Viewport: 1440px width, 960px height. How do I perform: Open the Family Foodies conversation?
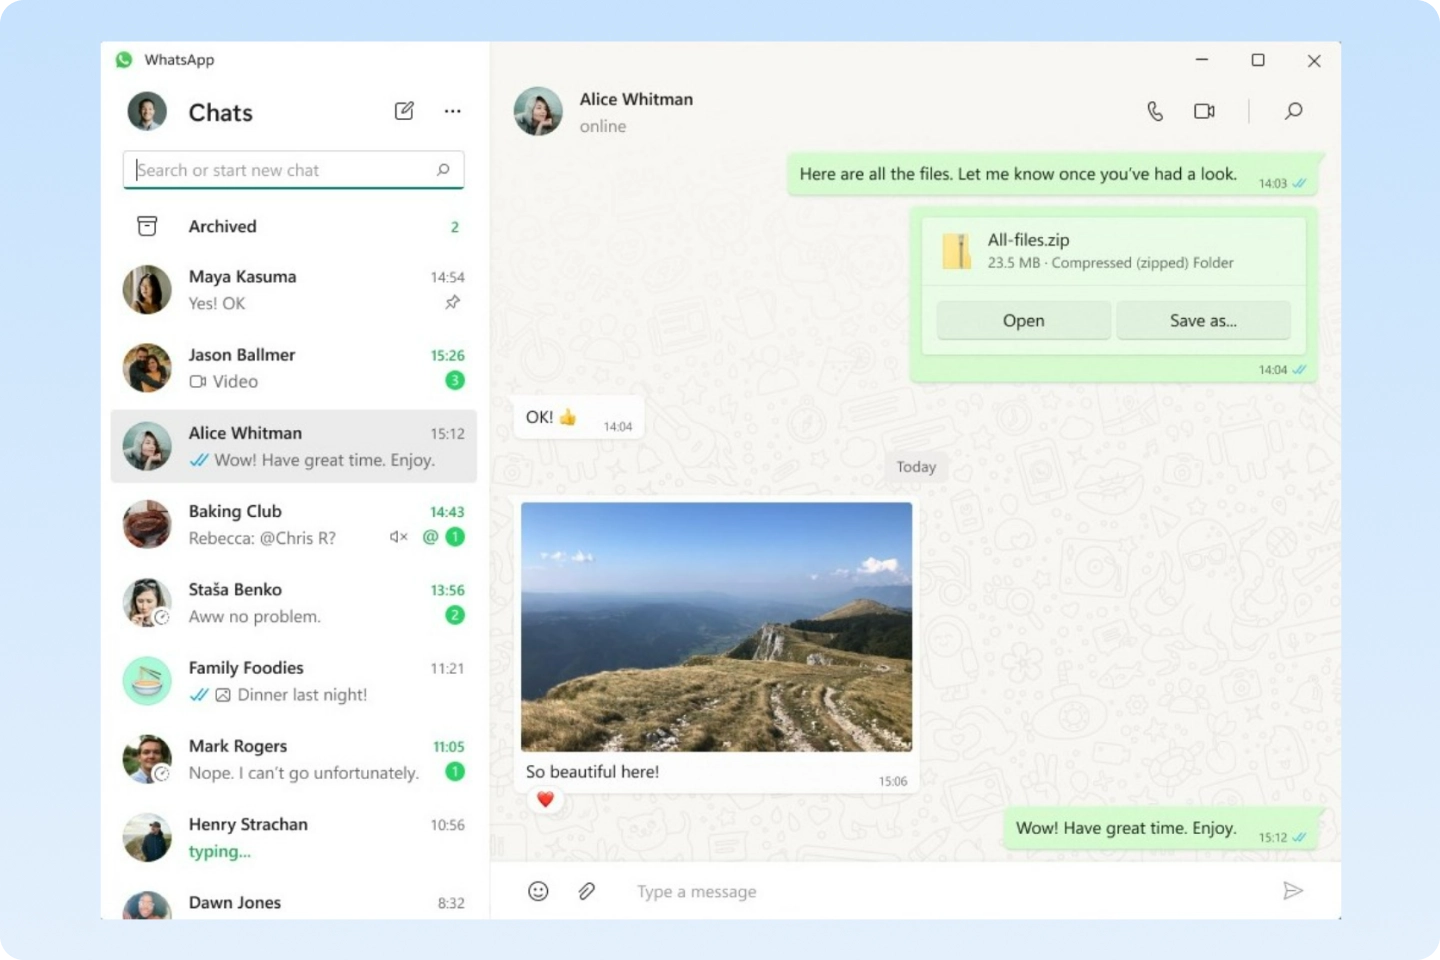click(293, 681)
